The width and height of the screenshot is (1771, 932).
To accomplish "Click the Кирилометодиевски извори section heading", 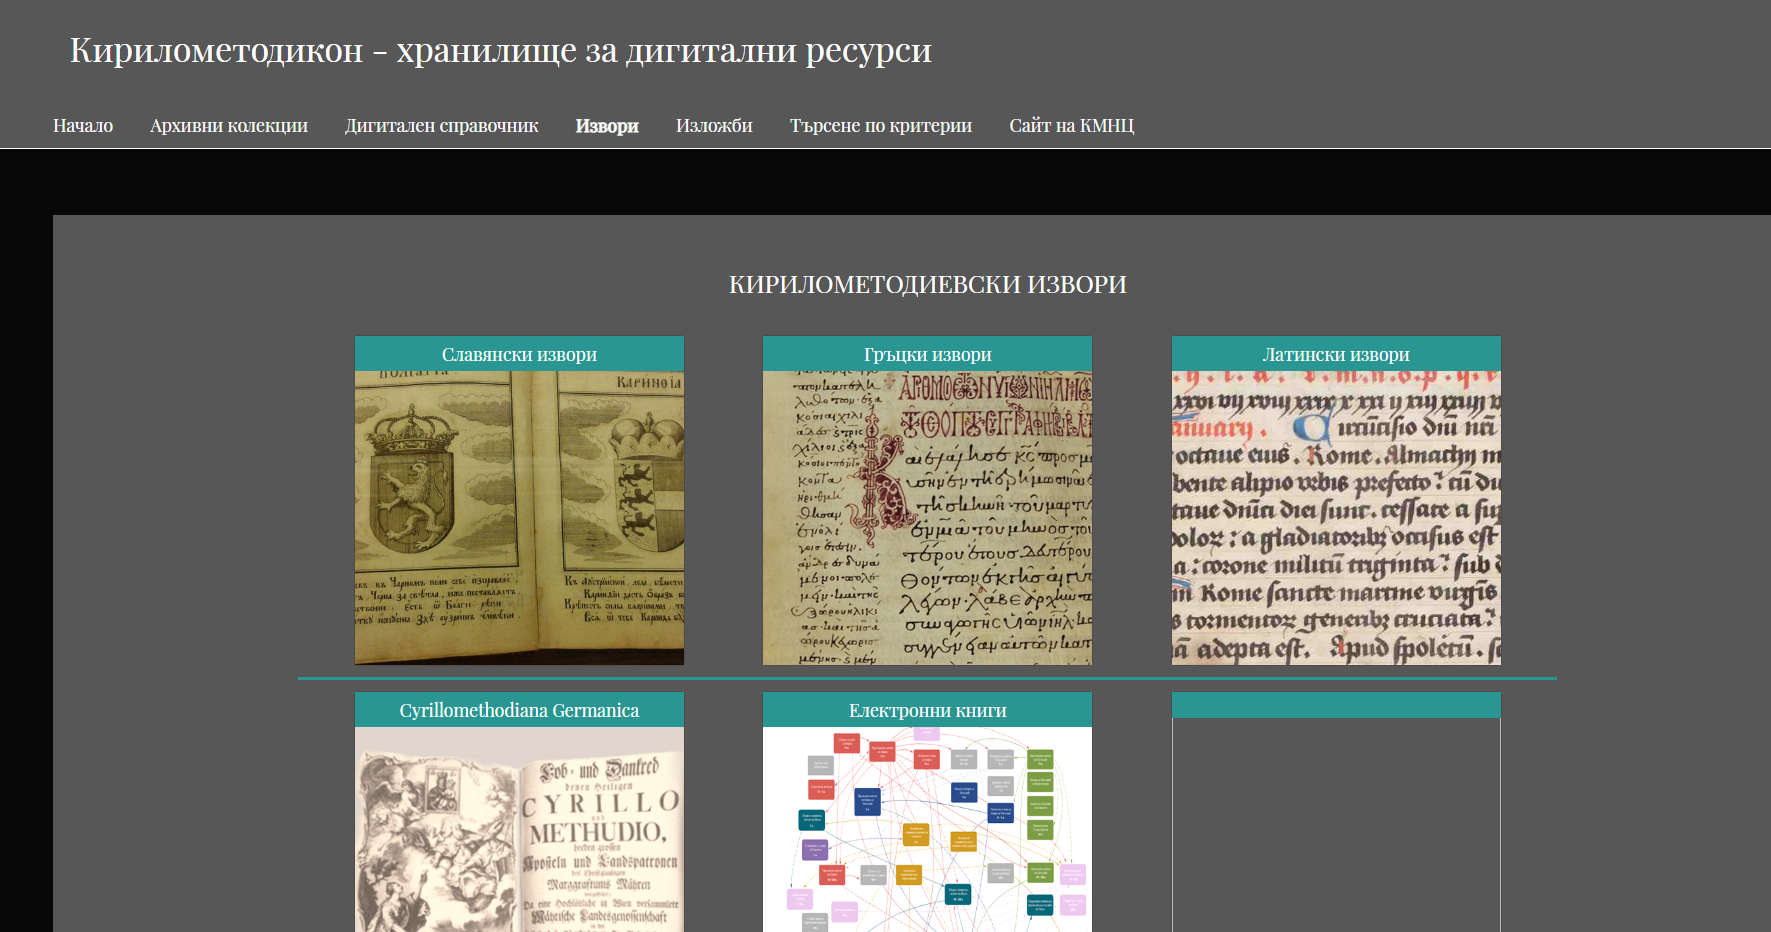I will point(927,285).
